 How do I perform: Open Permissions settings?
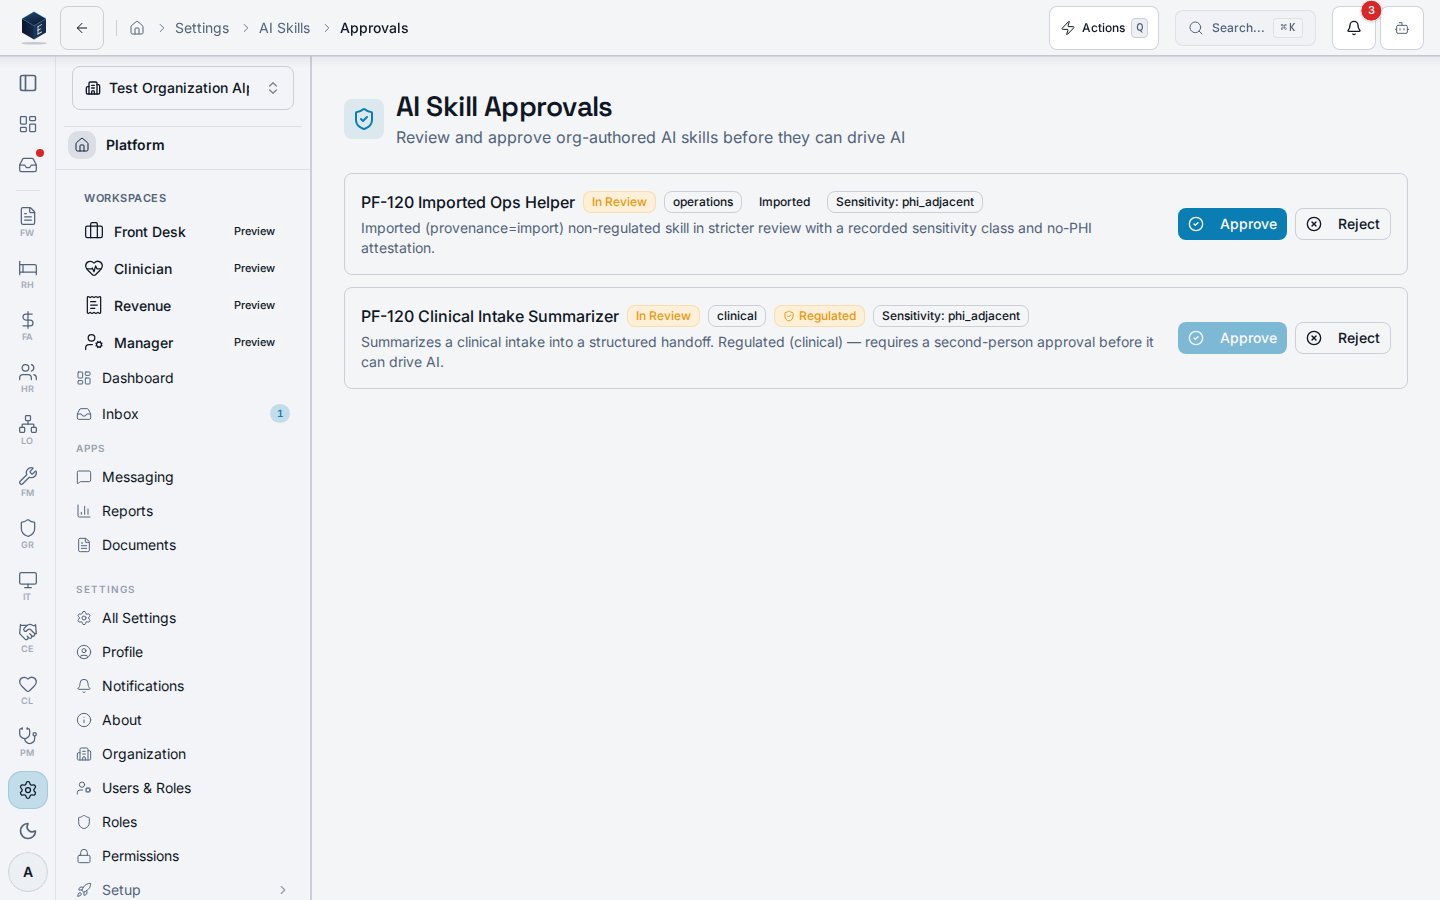pos(183,856)
